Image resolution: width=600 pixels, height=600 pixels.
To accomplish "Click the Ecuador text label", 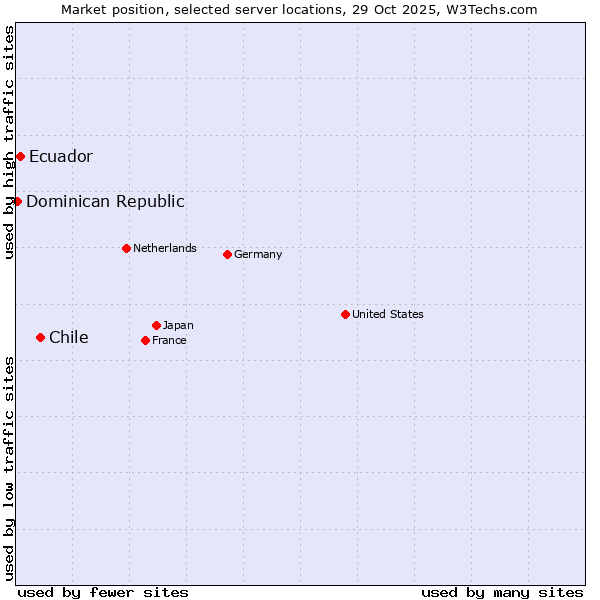I will coord(61,156).
